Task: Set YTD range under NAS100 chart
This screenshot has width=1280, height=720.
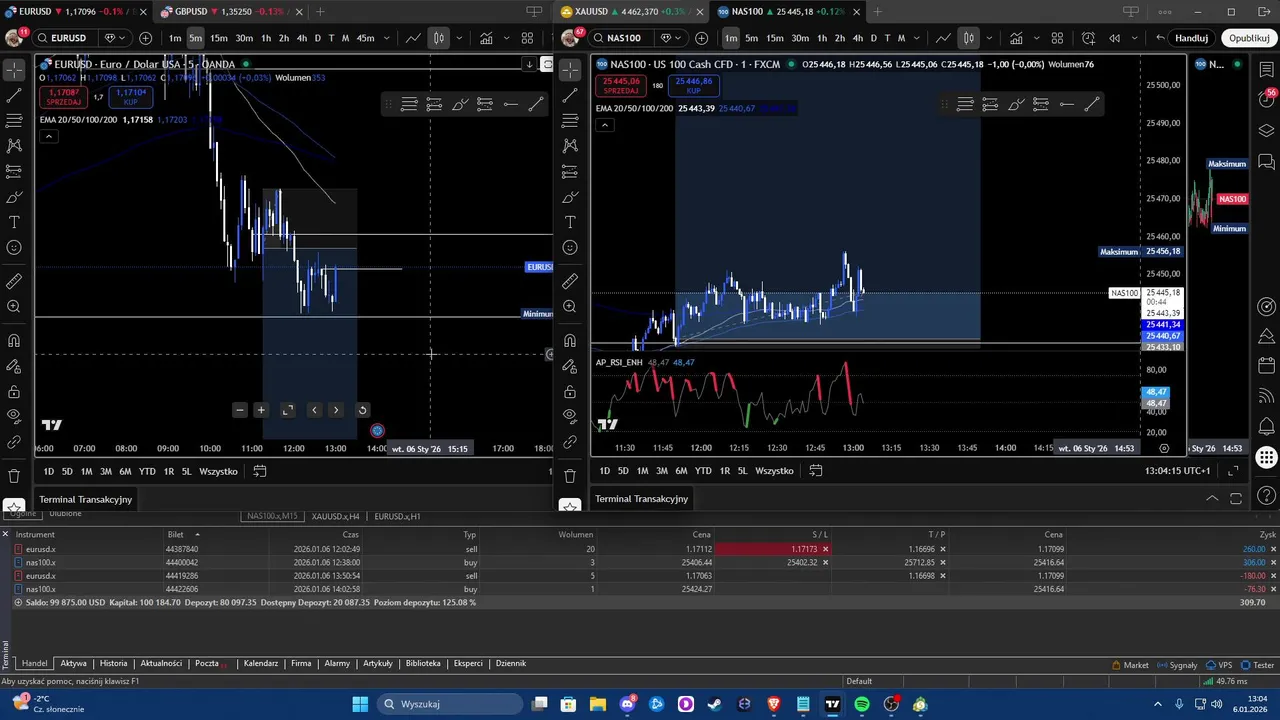Action: [x=703, y=471]
